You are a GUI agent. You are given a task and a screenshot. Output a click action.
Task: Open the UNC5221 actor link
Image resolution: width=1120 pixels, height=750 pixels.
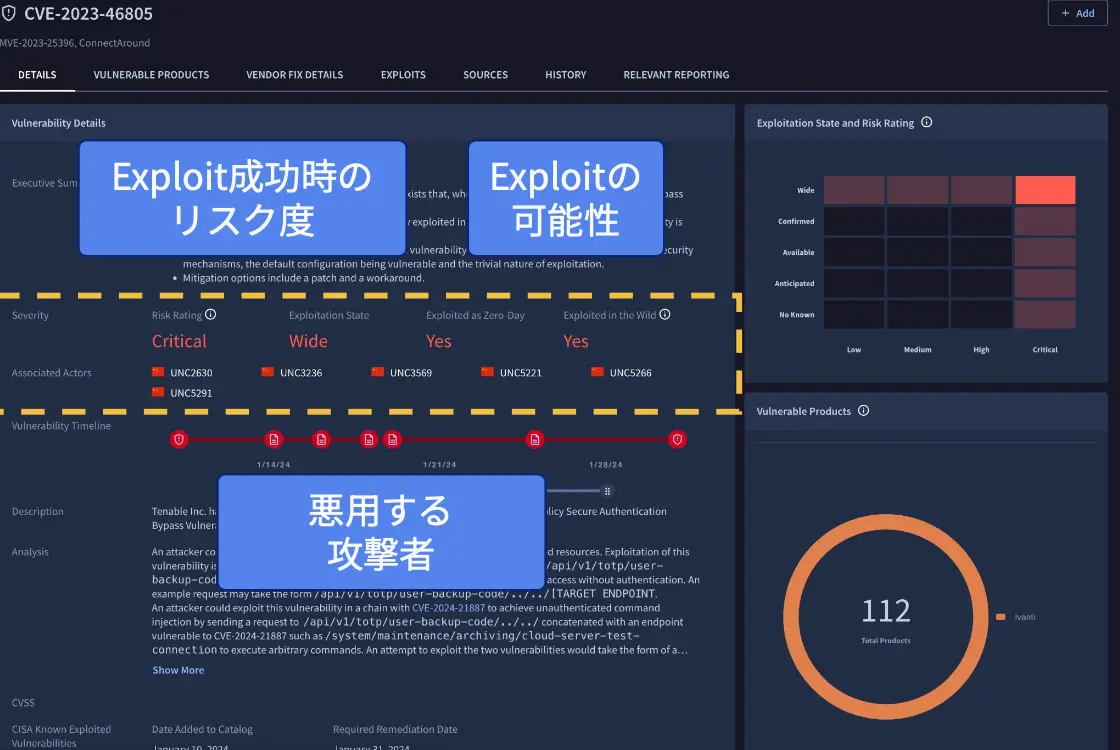[520, 373]
